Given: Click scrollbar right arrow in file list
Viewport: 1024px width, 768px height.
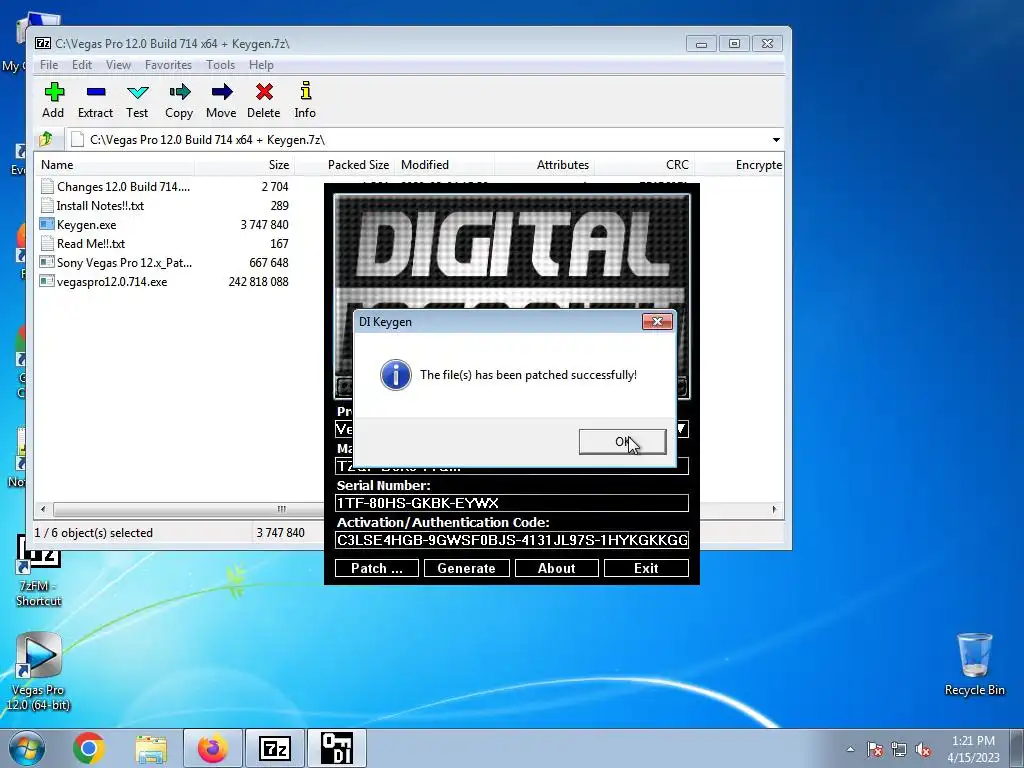Looking at the screenshot, I should pyautogui.click(x=775, y=509).
